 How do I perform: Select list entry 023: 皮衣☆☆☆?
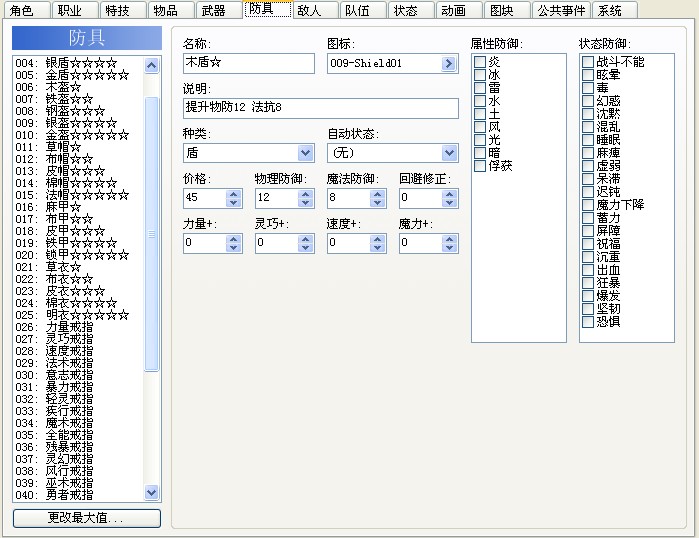[x=78, y=291]
